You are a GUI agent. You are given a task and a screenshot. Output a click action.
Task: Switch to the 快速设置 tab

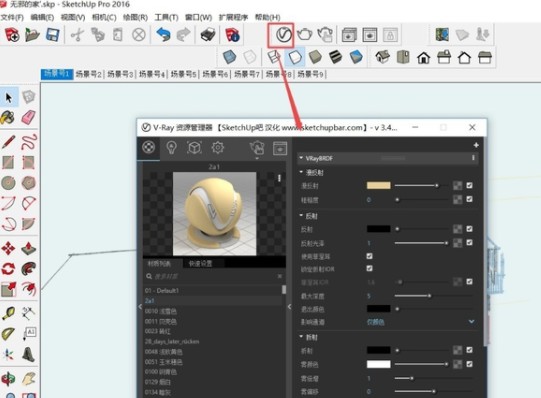[x=200, y=263]
